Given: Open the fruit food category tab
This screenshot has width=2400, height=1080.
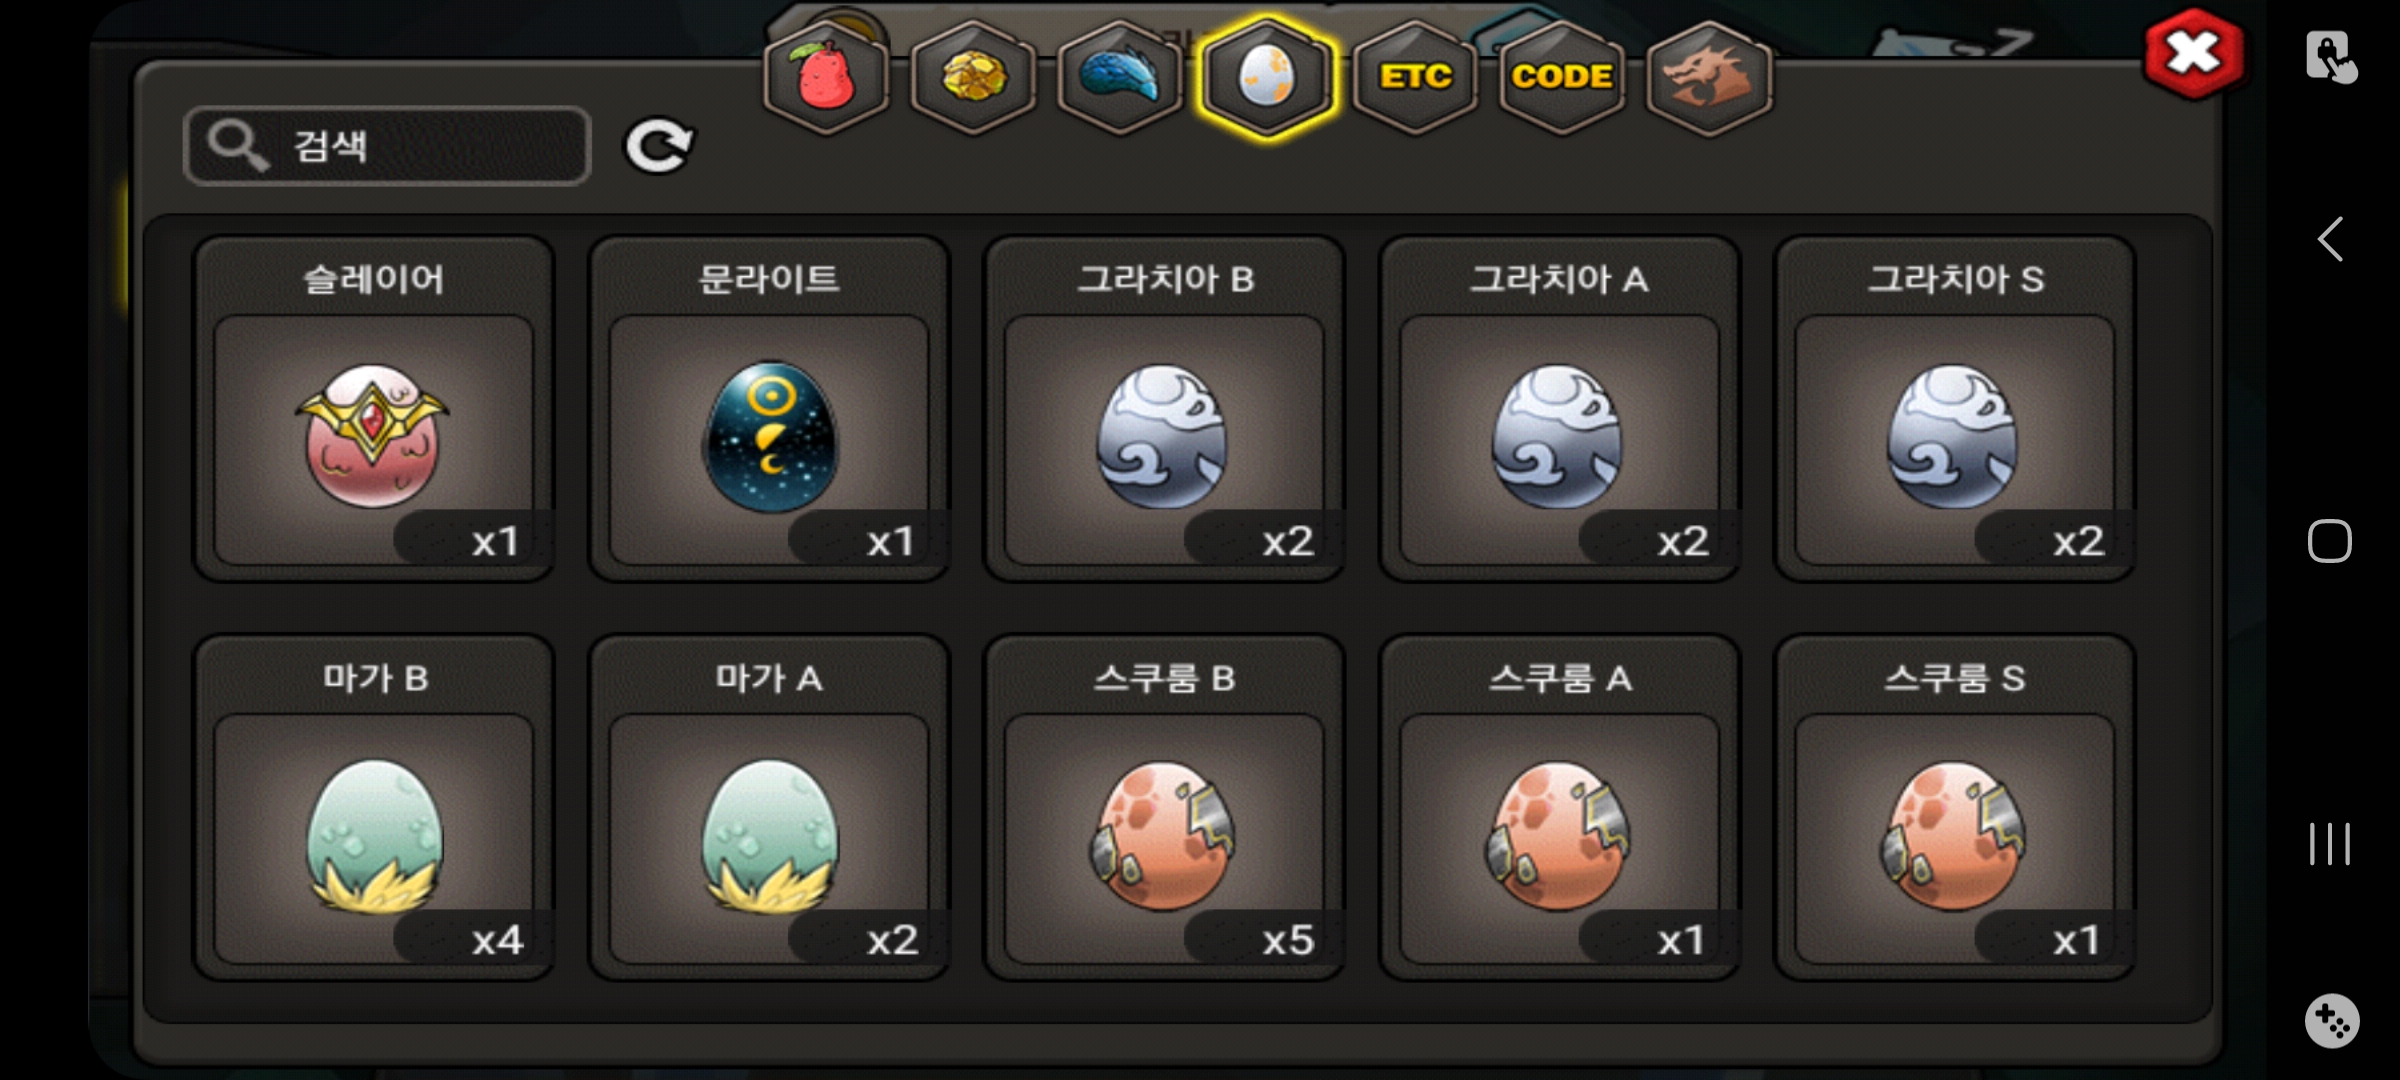Looking at the screenshot, I should [x=825, y=77].
